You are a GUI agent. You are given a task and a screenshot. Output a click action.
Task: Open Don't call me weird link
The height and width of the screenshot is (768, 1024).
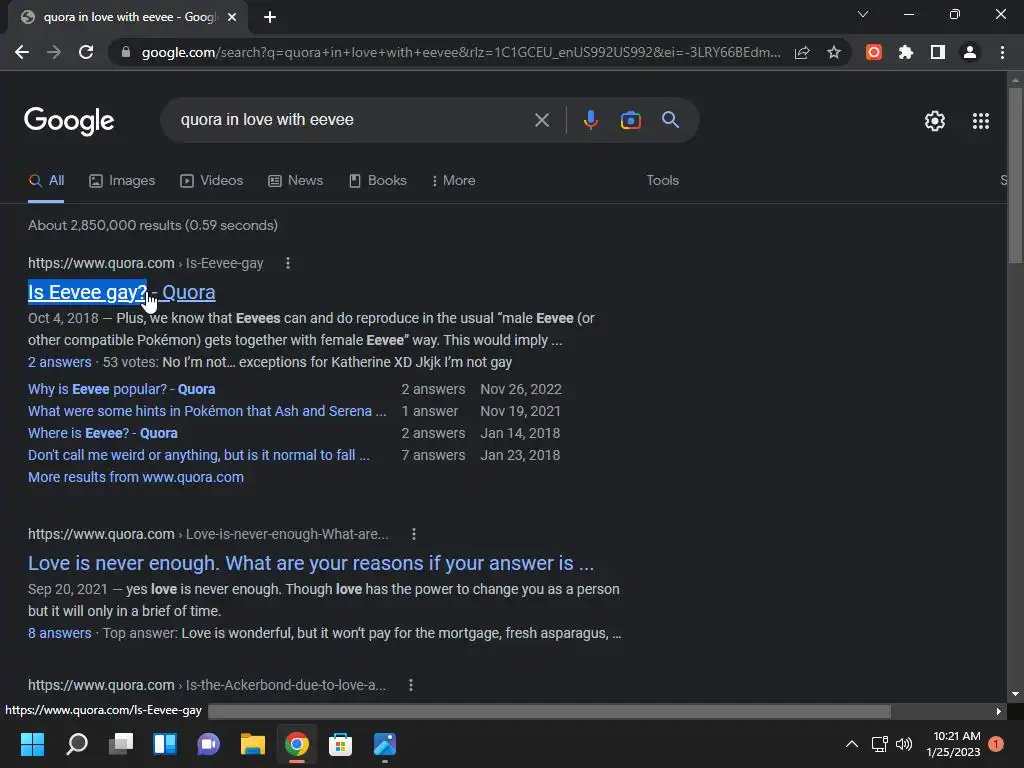coord(199,455)
